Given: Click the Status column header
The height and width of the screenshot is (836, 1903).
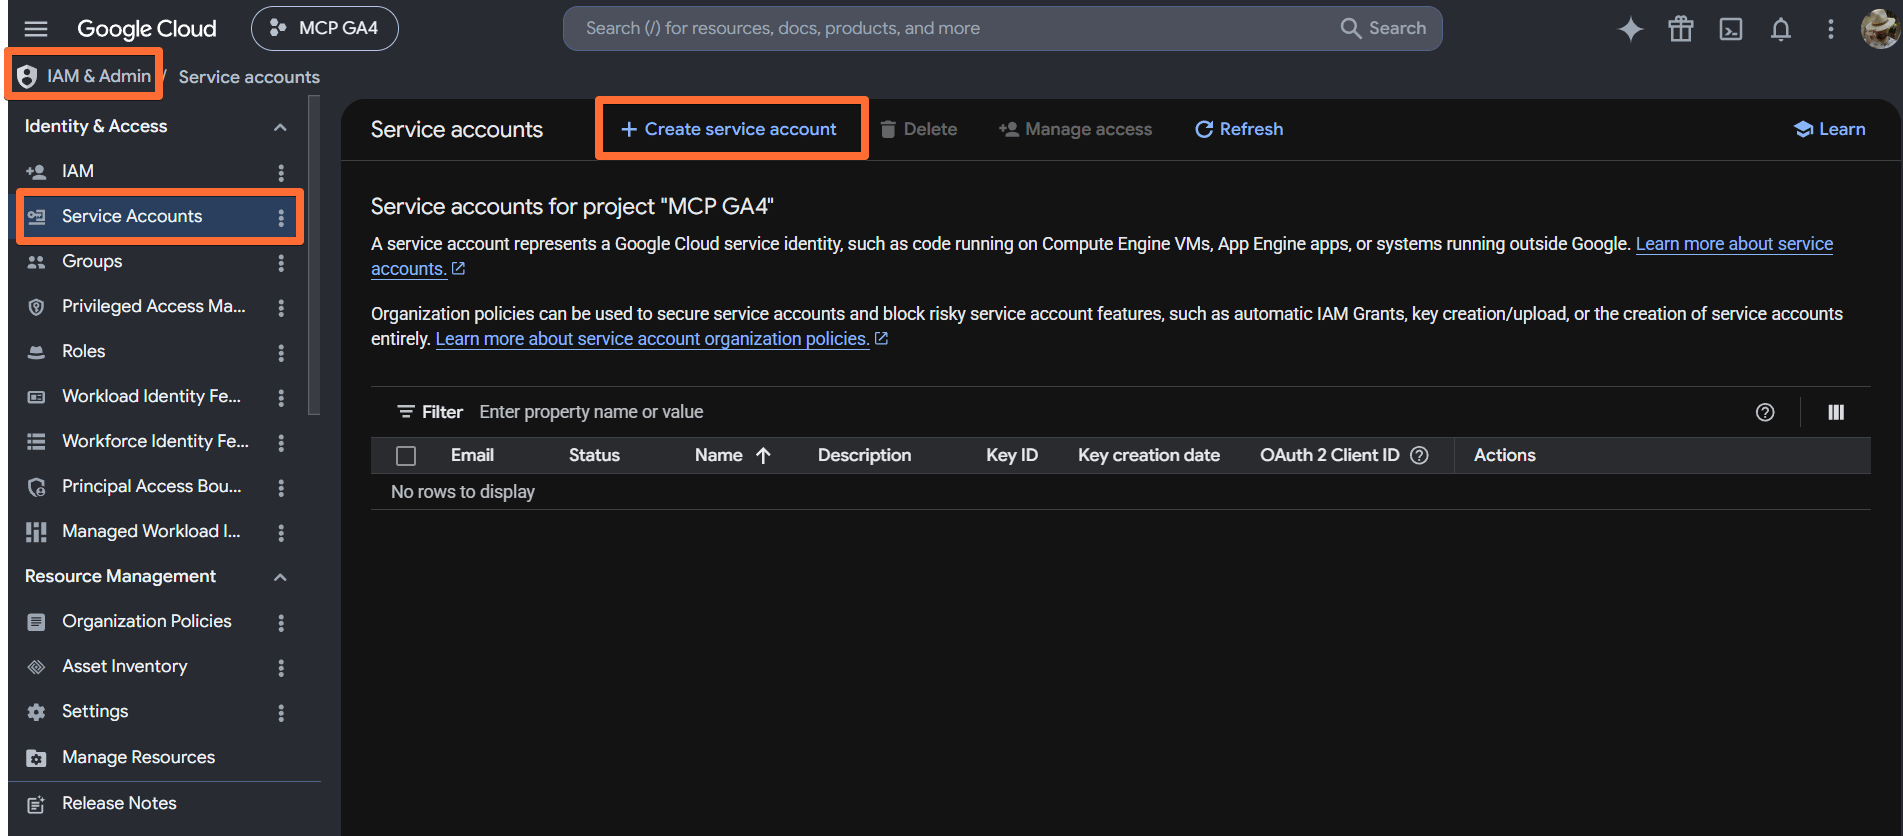Looking at the screenshot, I should click(x=594, y=455).
